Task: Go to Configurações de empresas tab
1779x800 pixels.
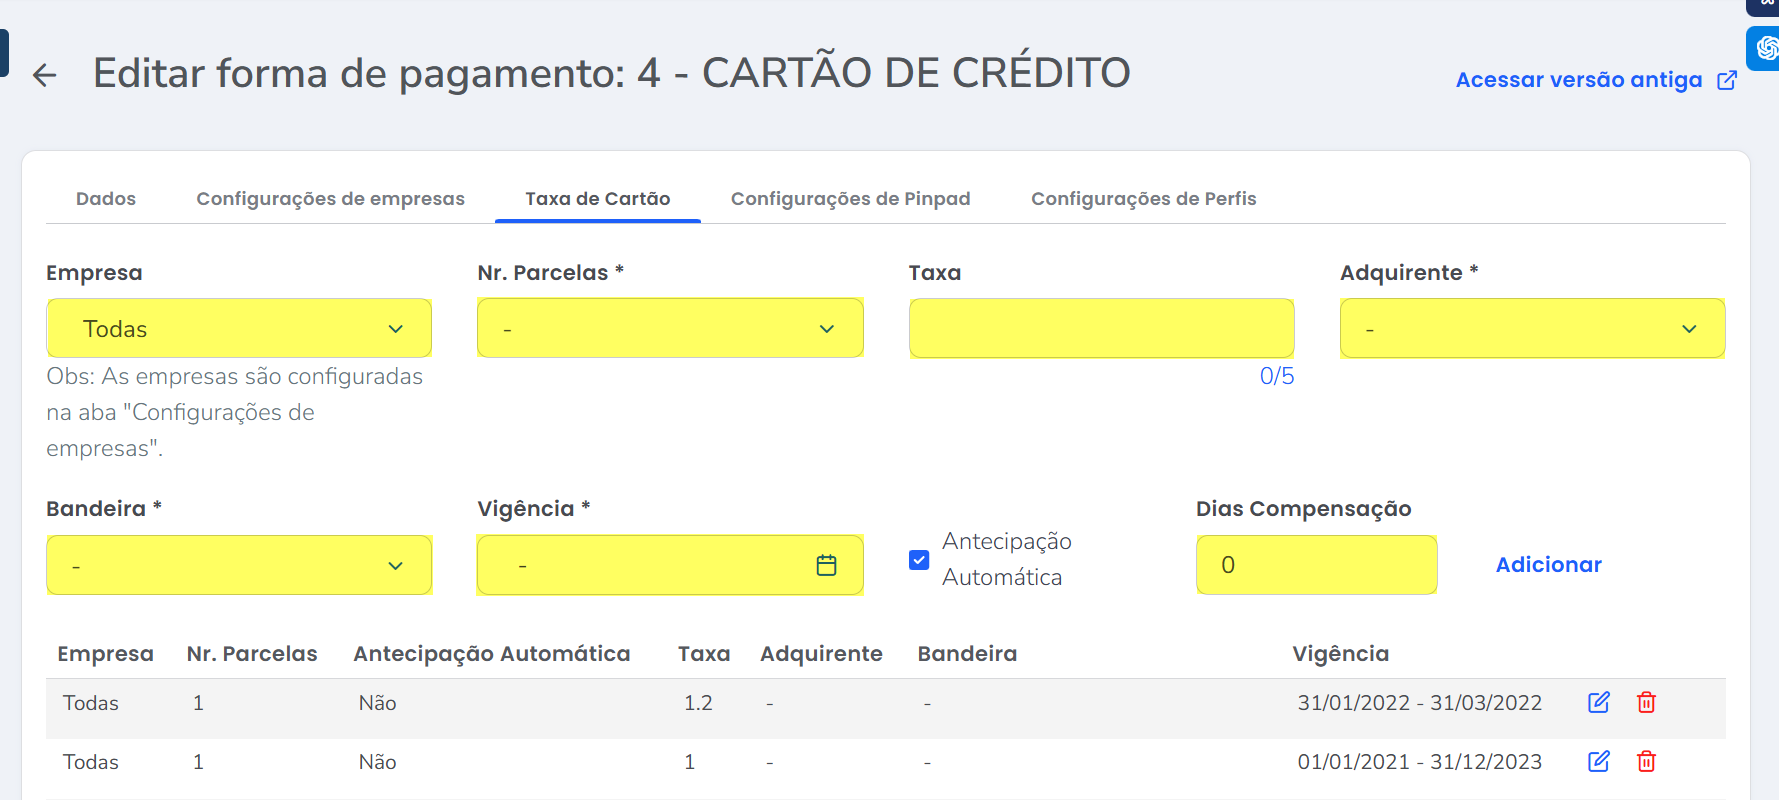Action: [330, 199]
